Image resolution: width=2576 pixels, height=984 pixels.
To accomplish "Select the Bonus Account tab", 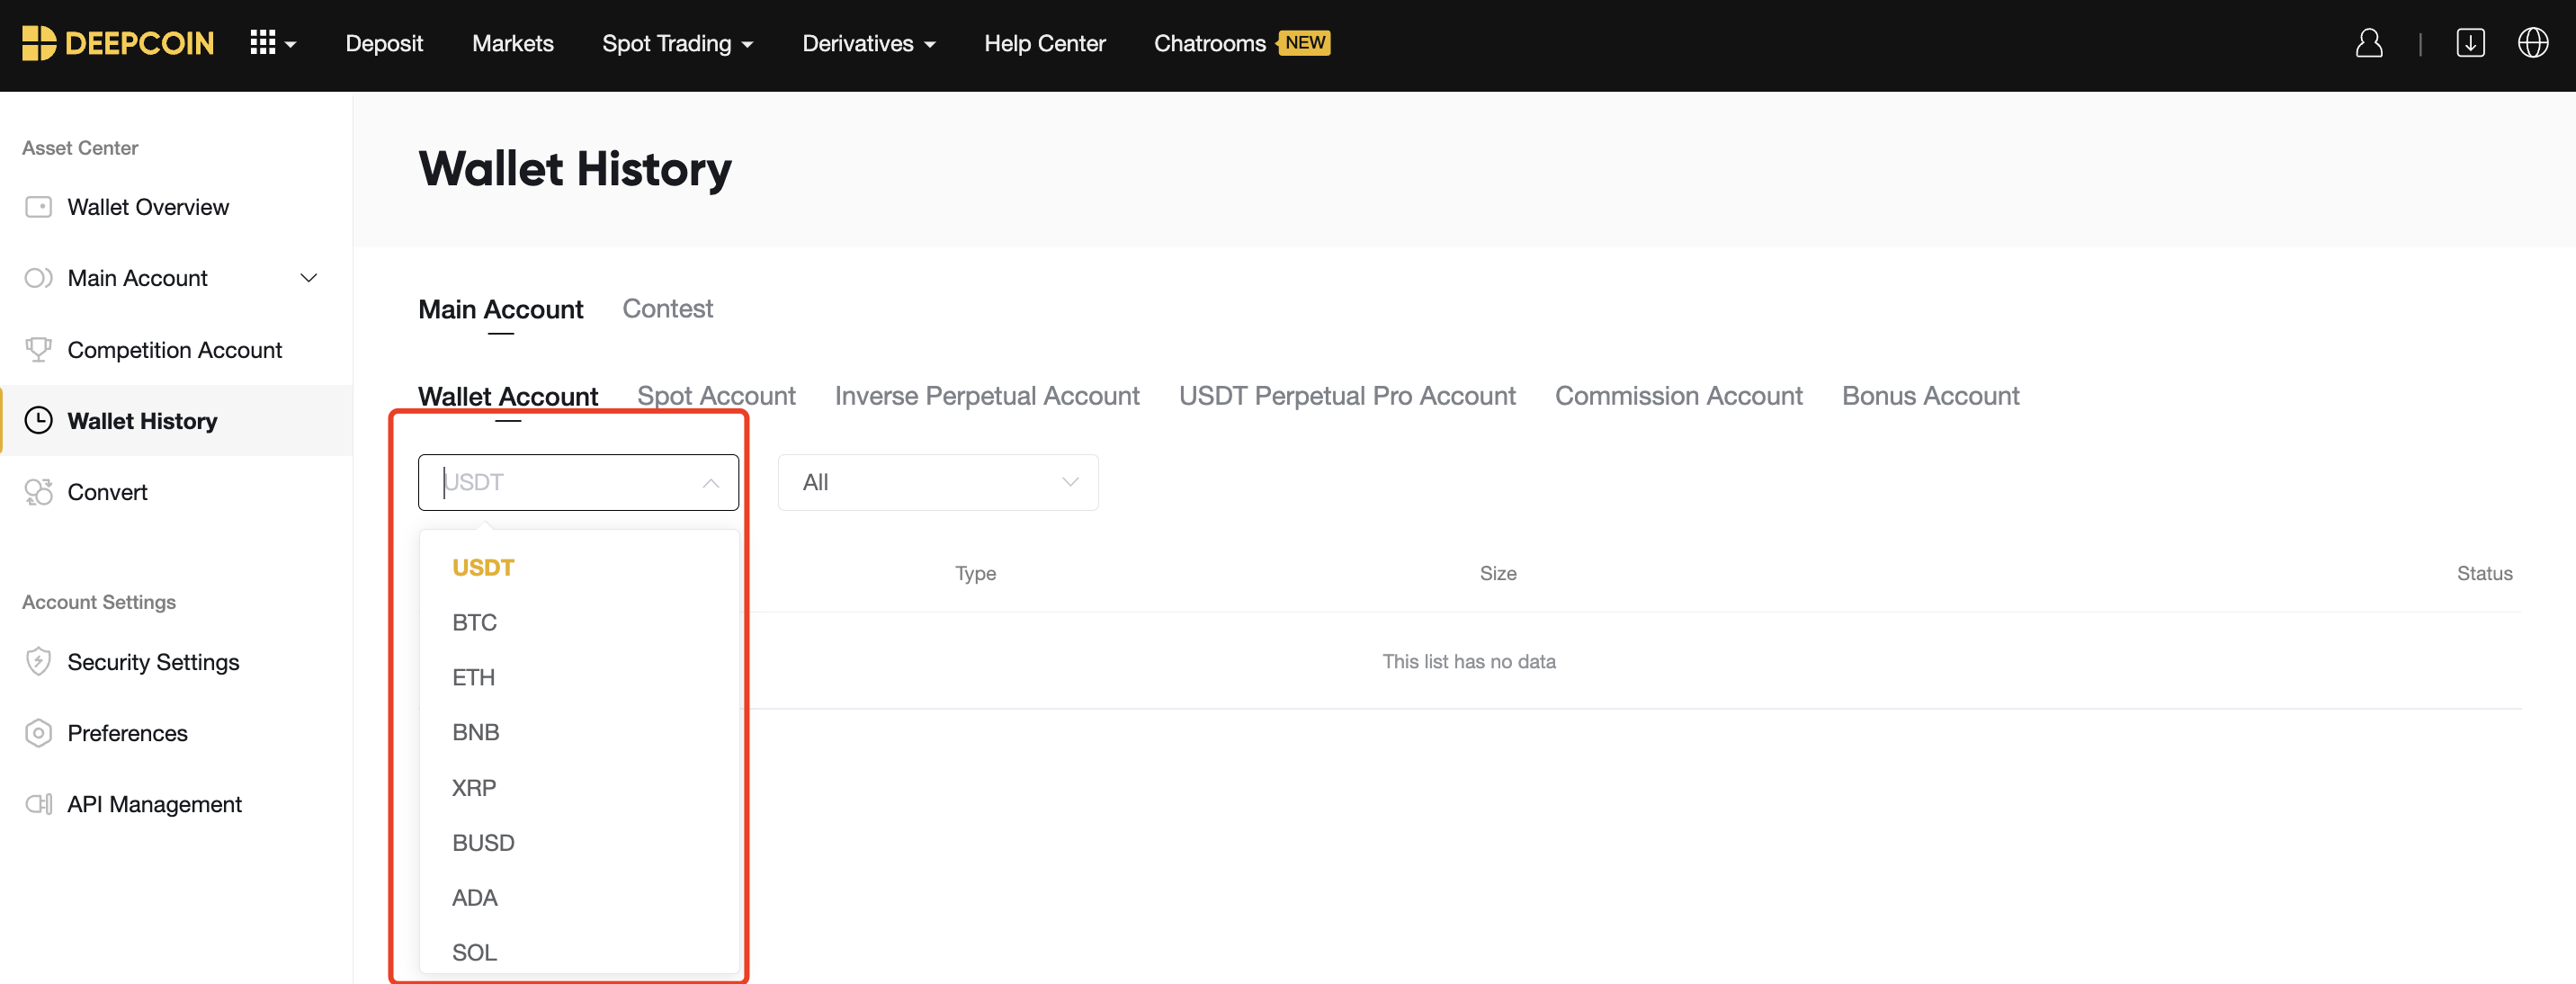I will pos(1930,396).
